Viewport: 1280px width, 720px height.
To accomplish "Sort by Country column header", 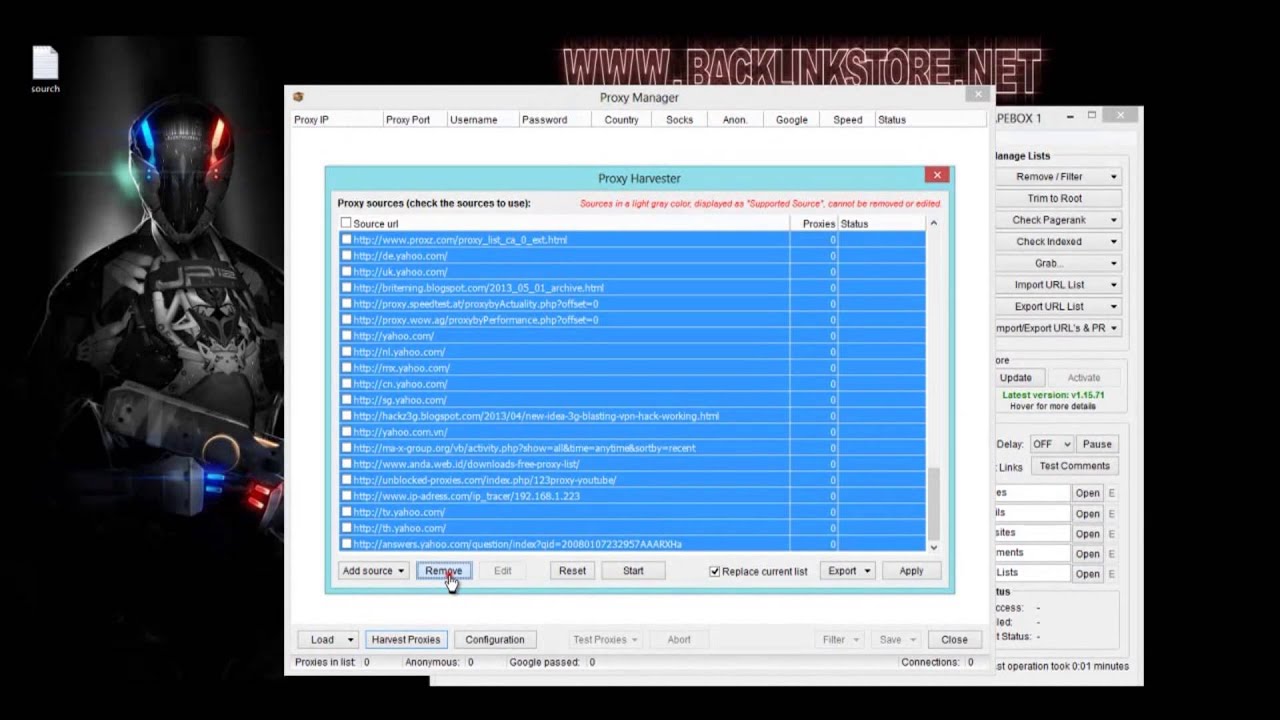I will pos(623,119).
